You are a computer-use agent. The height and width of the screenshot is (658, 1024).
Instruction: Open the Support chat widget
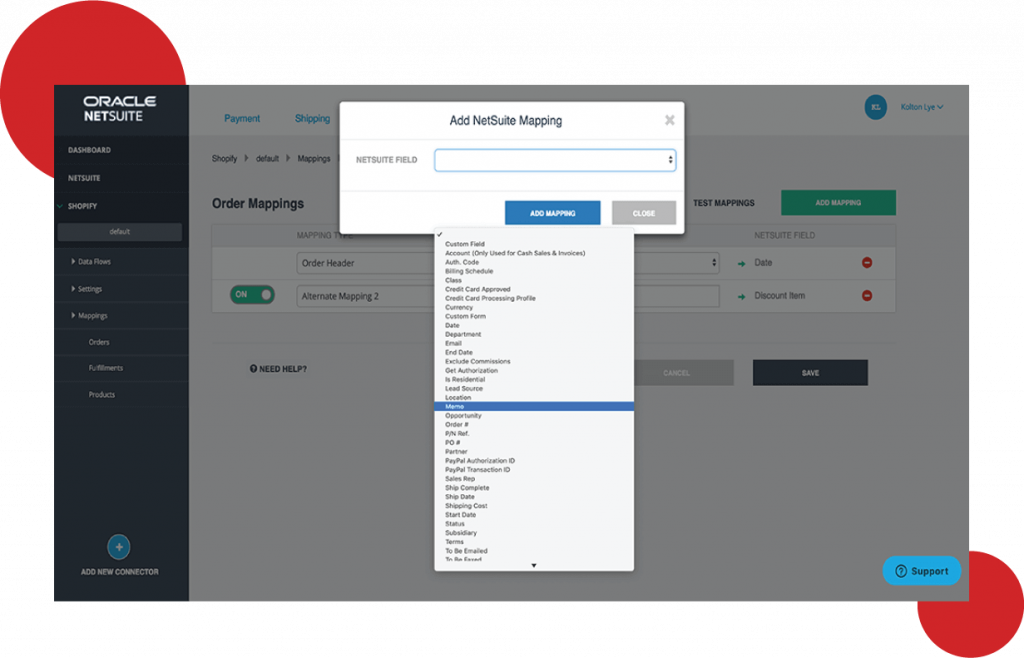point(921,571)
